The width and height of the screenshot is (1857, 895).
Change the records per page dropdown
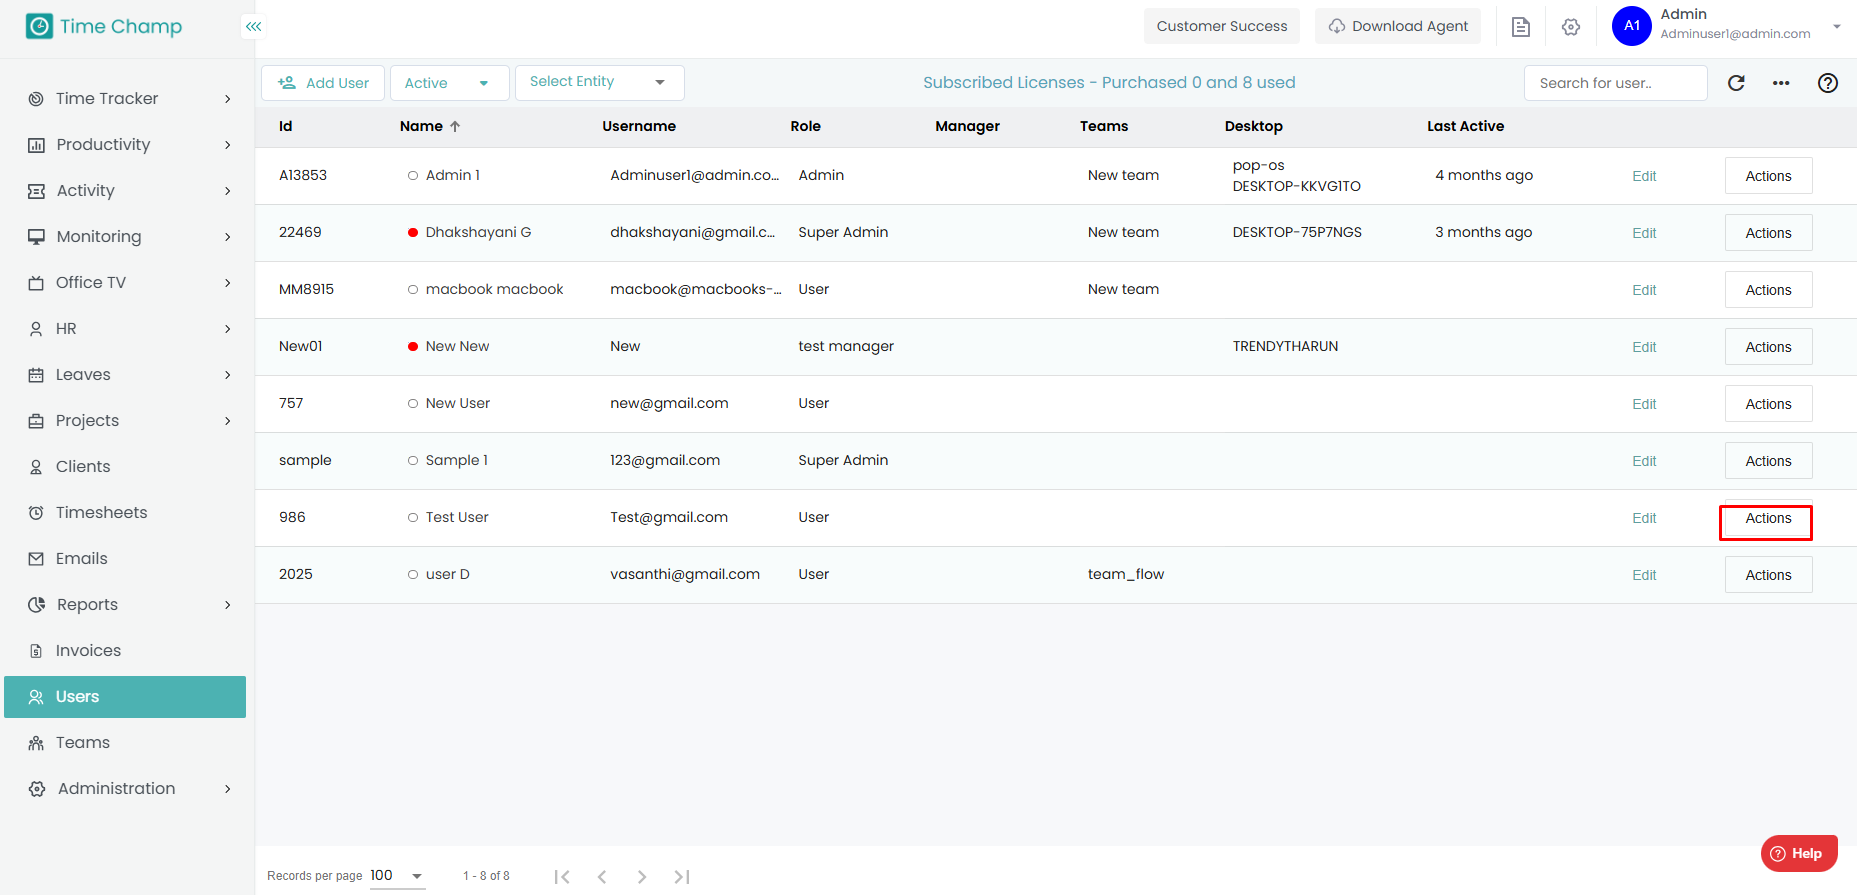click(397, 876)
